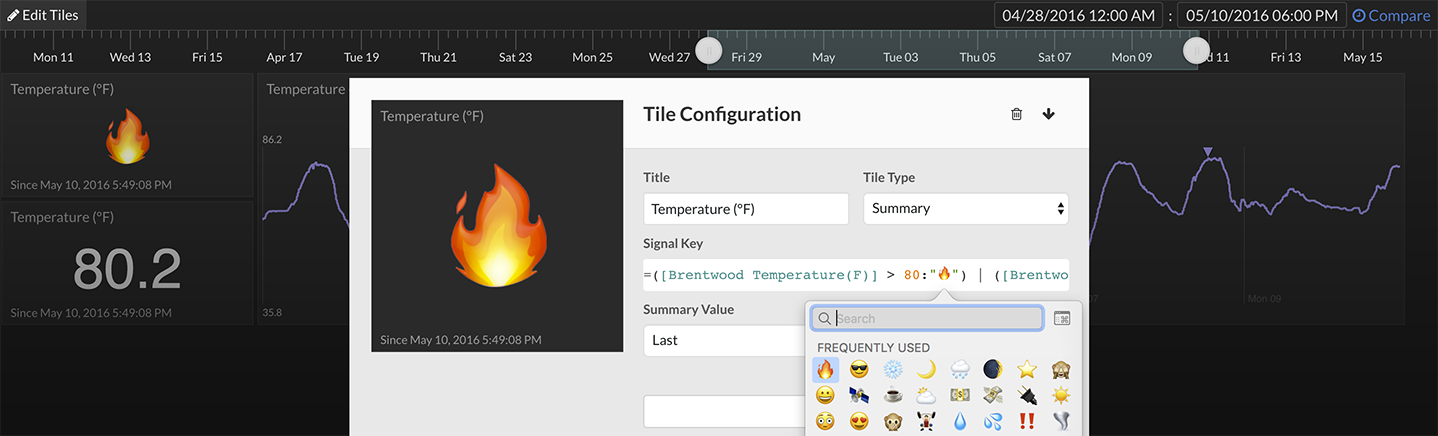Open the Tile Type dropdown

pos(965,209)
